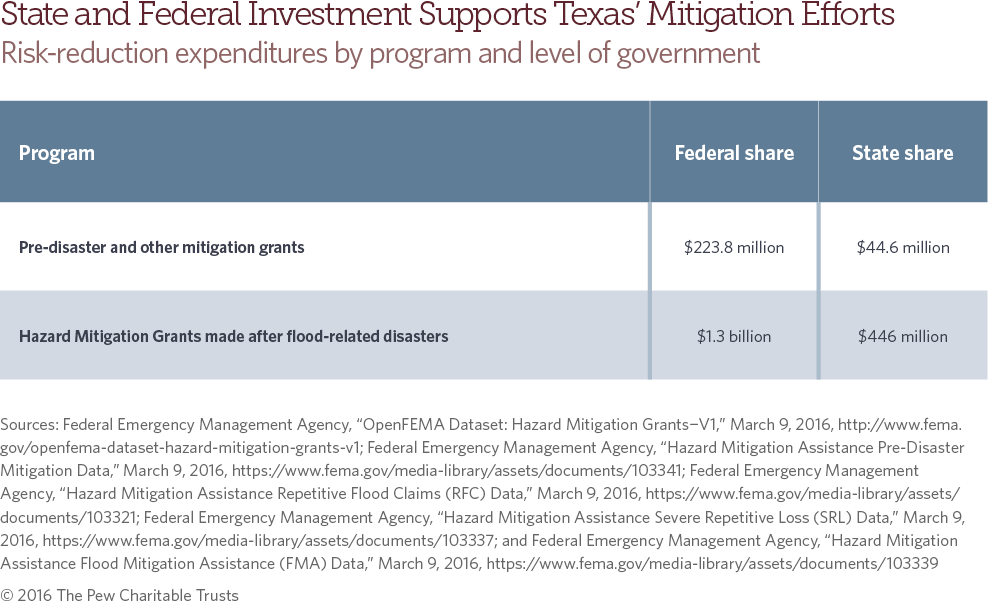Select the Program column header
Image resolution: width=990 pixels, height=604 pixels.
coord(57,153)
